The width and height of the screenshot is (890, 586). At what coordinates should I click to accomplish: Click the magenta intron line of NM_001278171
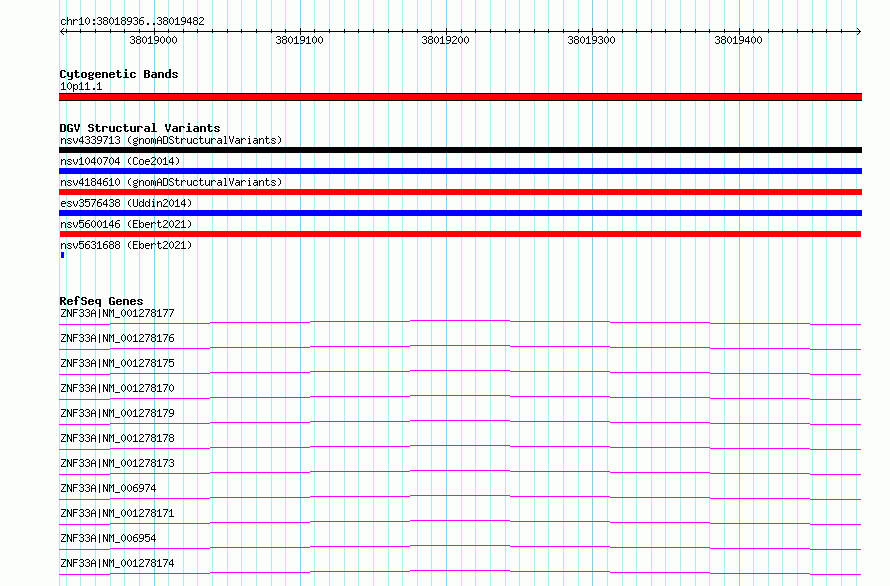point(460,521)
